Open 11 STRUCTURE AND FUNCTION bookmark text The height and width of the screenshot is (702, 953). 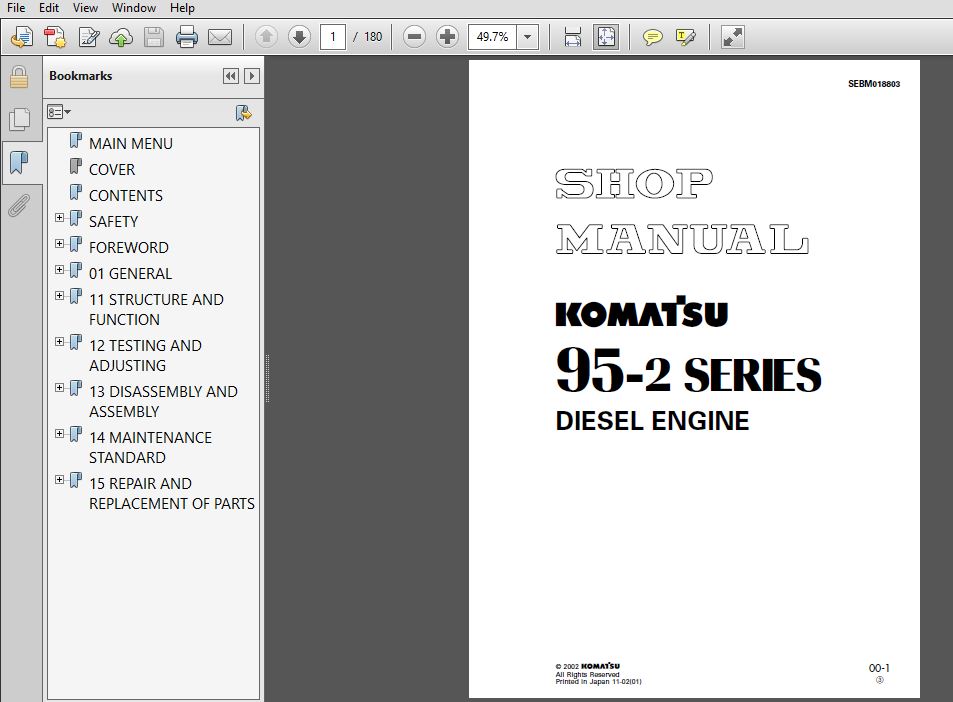(x=156, y=309)
